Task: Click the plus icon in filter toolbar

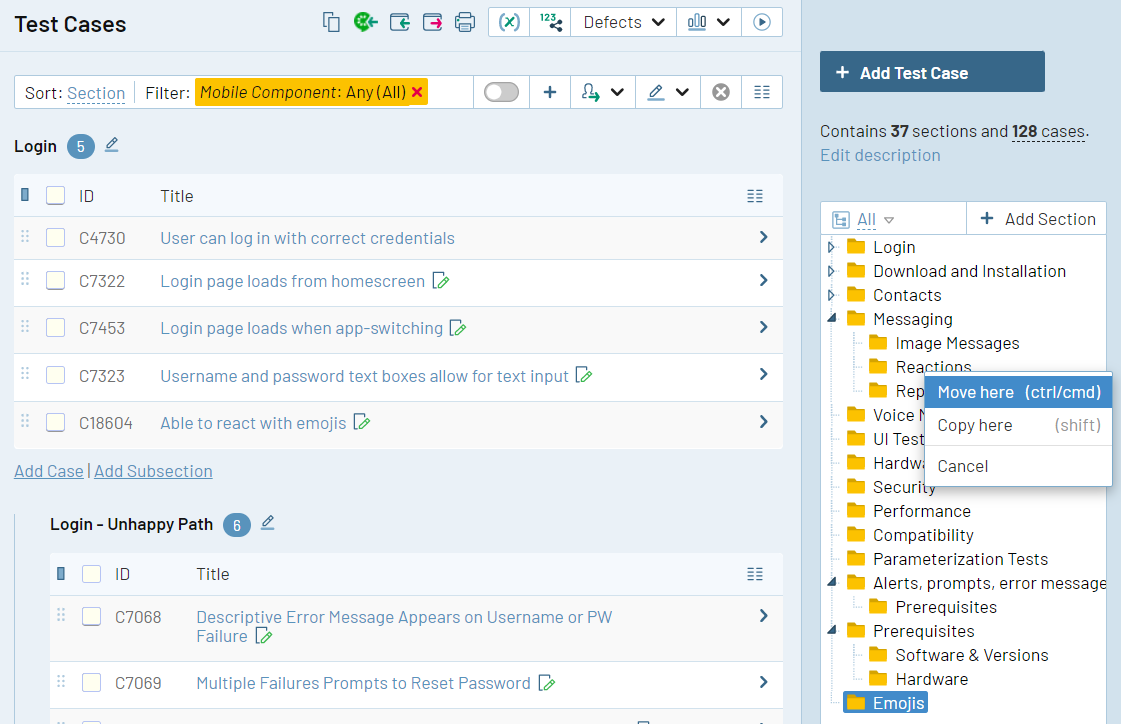Action: point(550,92)
